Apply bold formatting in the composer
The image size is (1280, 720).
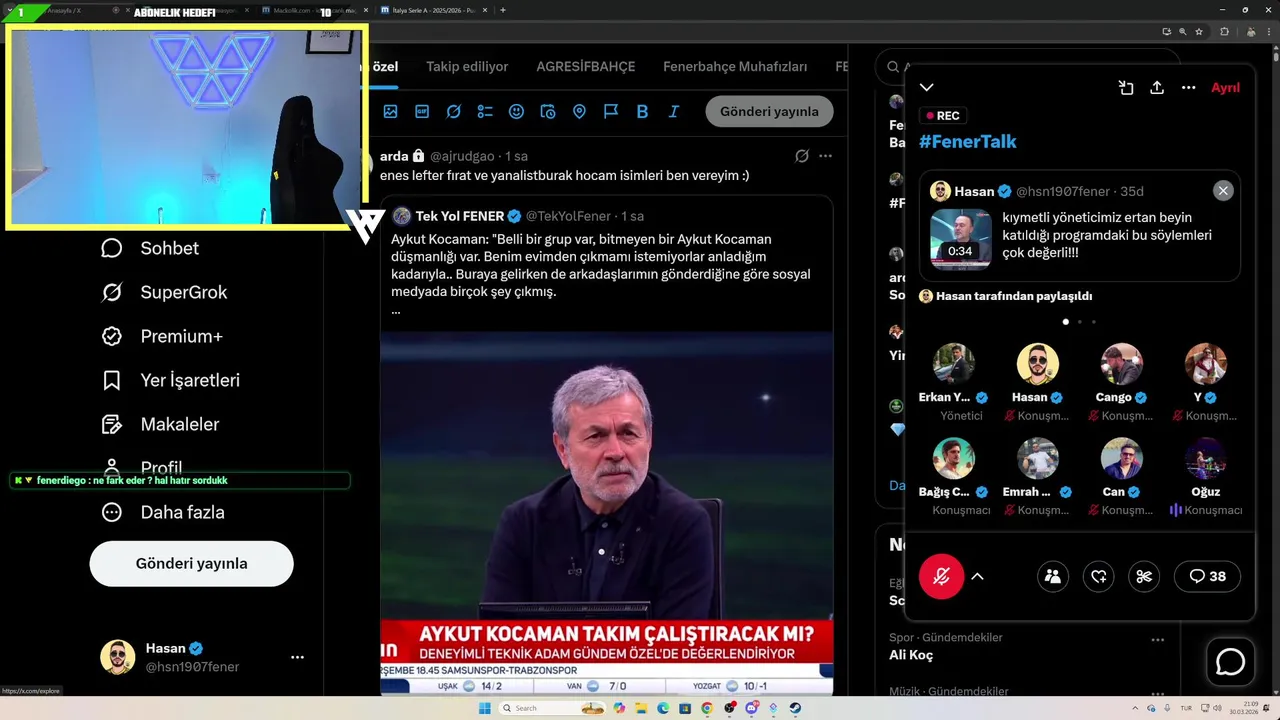pyautogui.click(x=642, y=111)
